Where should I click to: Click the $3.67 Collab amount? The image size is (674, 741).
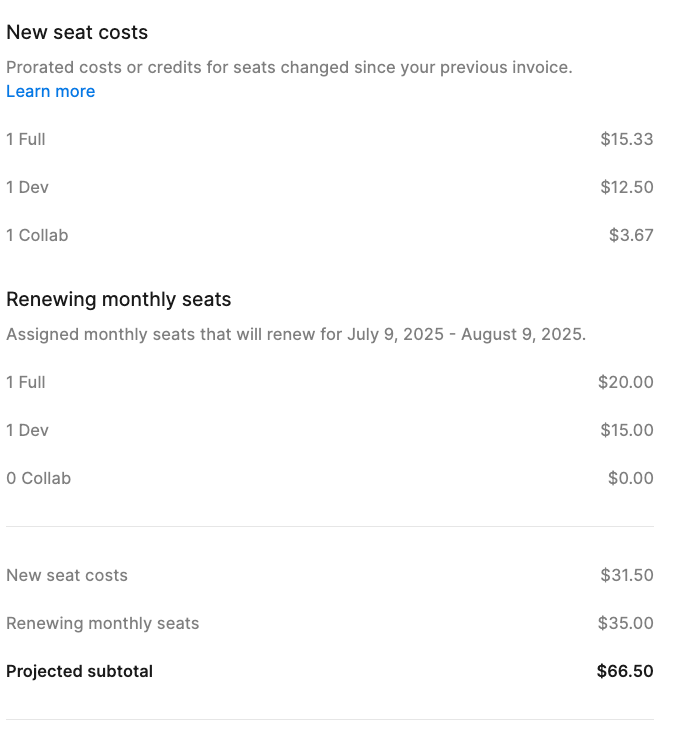tap(631, 235)
